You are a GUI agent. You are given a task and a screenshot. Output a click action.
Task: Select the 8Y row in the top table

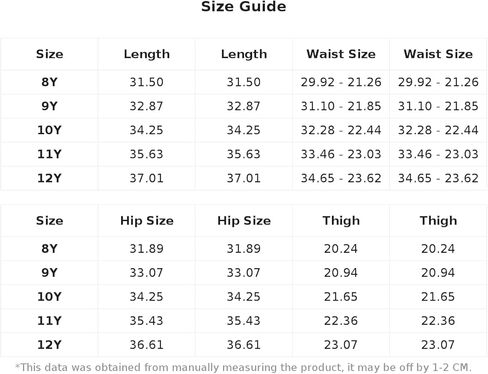coord(244,82)
